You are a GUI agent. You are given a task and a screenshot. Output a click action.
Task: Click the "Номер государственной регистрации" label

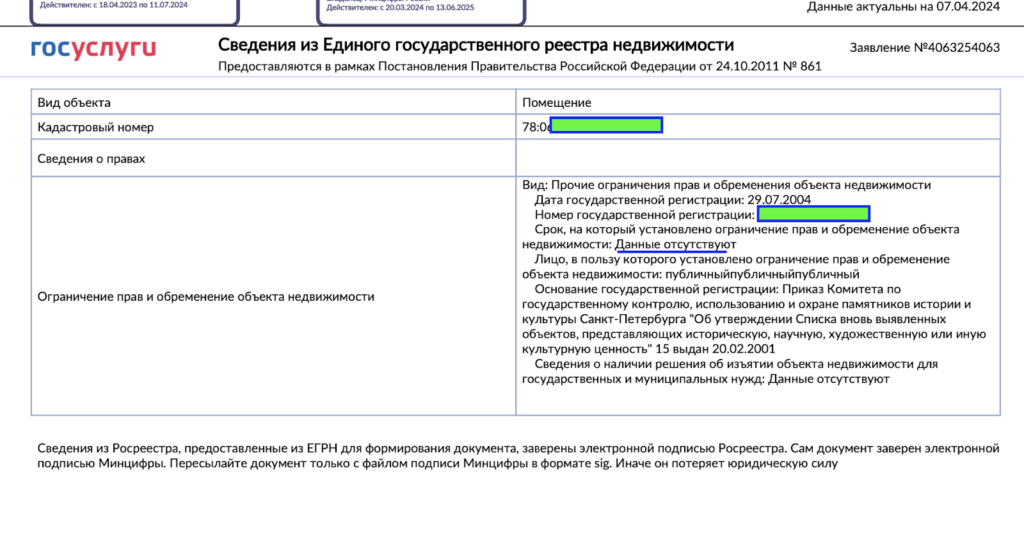645,215
